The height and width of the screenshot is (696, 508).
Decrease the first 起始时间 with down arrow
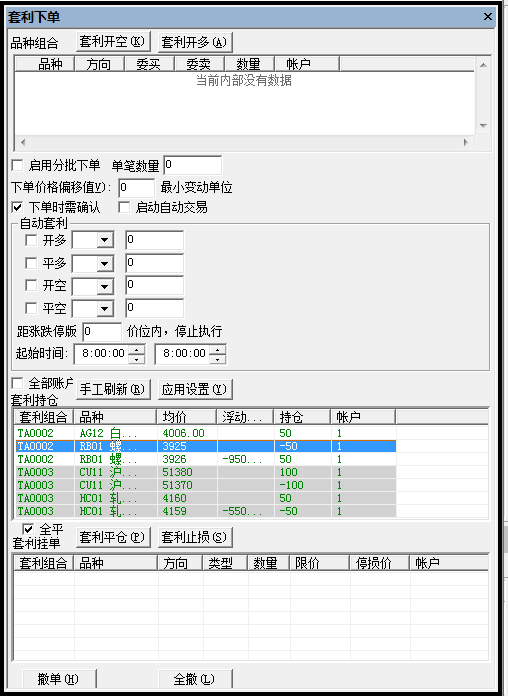[x=137, y=359]
